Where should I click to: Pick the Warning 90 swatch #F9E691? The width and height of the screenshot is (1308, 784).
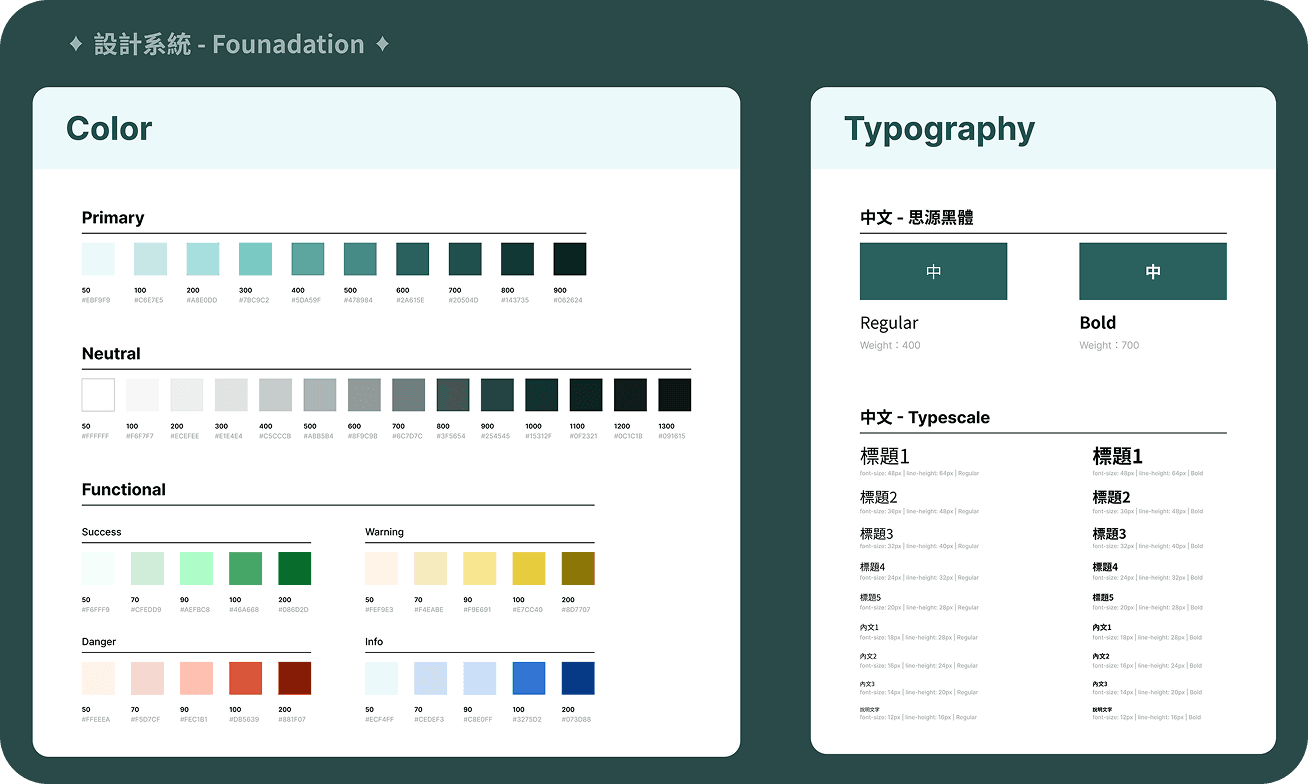click(480, 569)
